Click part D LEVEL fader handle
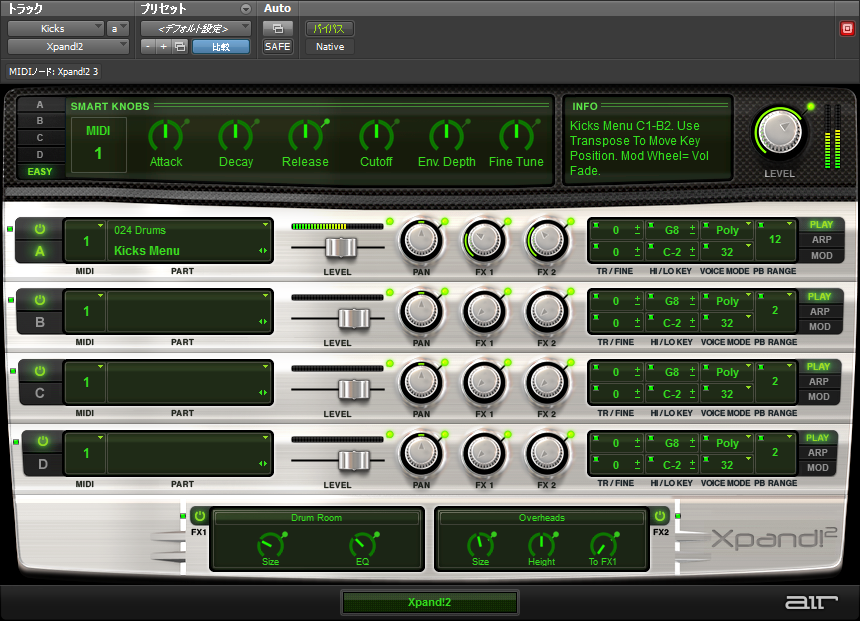 354,460
